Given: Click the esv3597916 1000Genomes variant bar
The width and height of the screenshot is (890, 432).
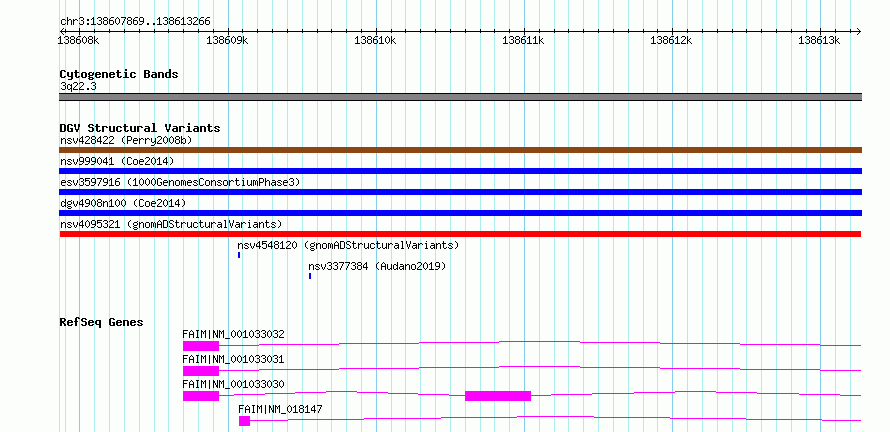Looking at the screenshot, I should click(460, 192).
